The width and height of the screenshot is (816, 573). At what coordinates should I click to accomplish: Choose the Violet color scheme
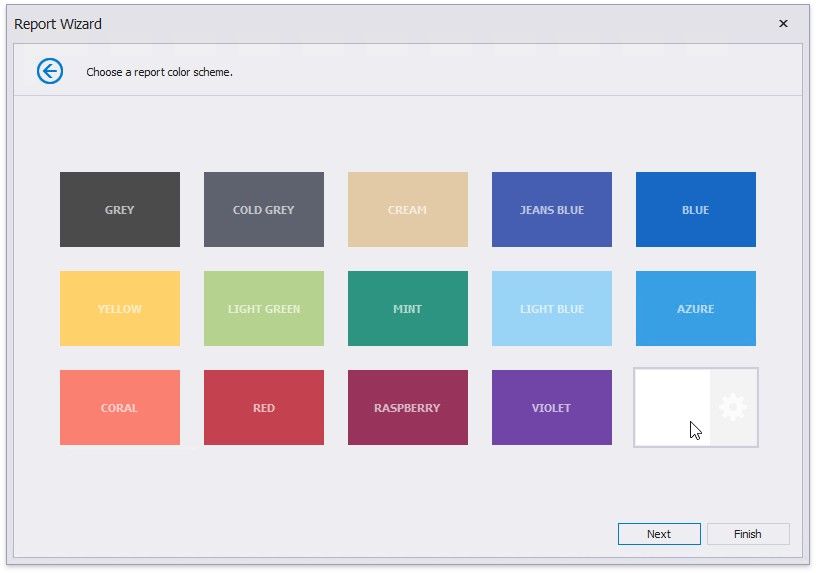(x=552, y=408)
